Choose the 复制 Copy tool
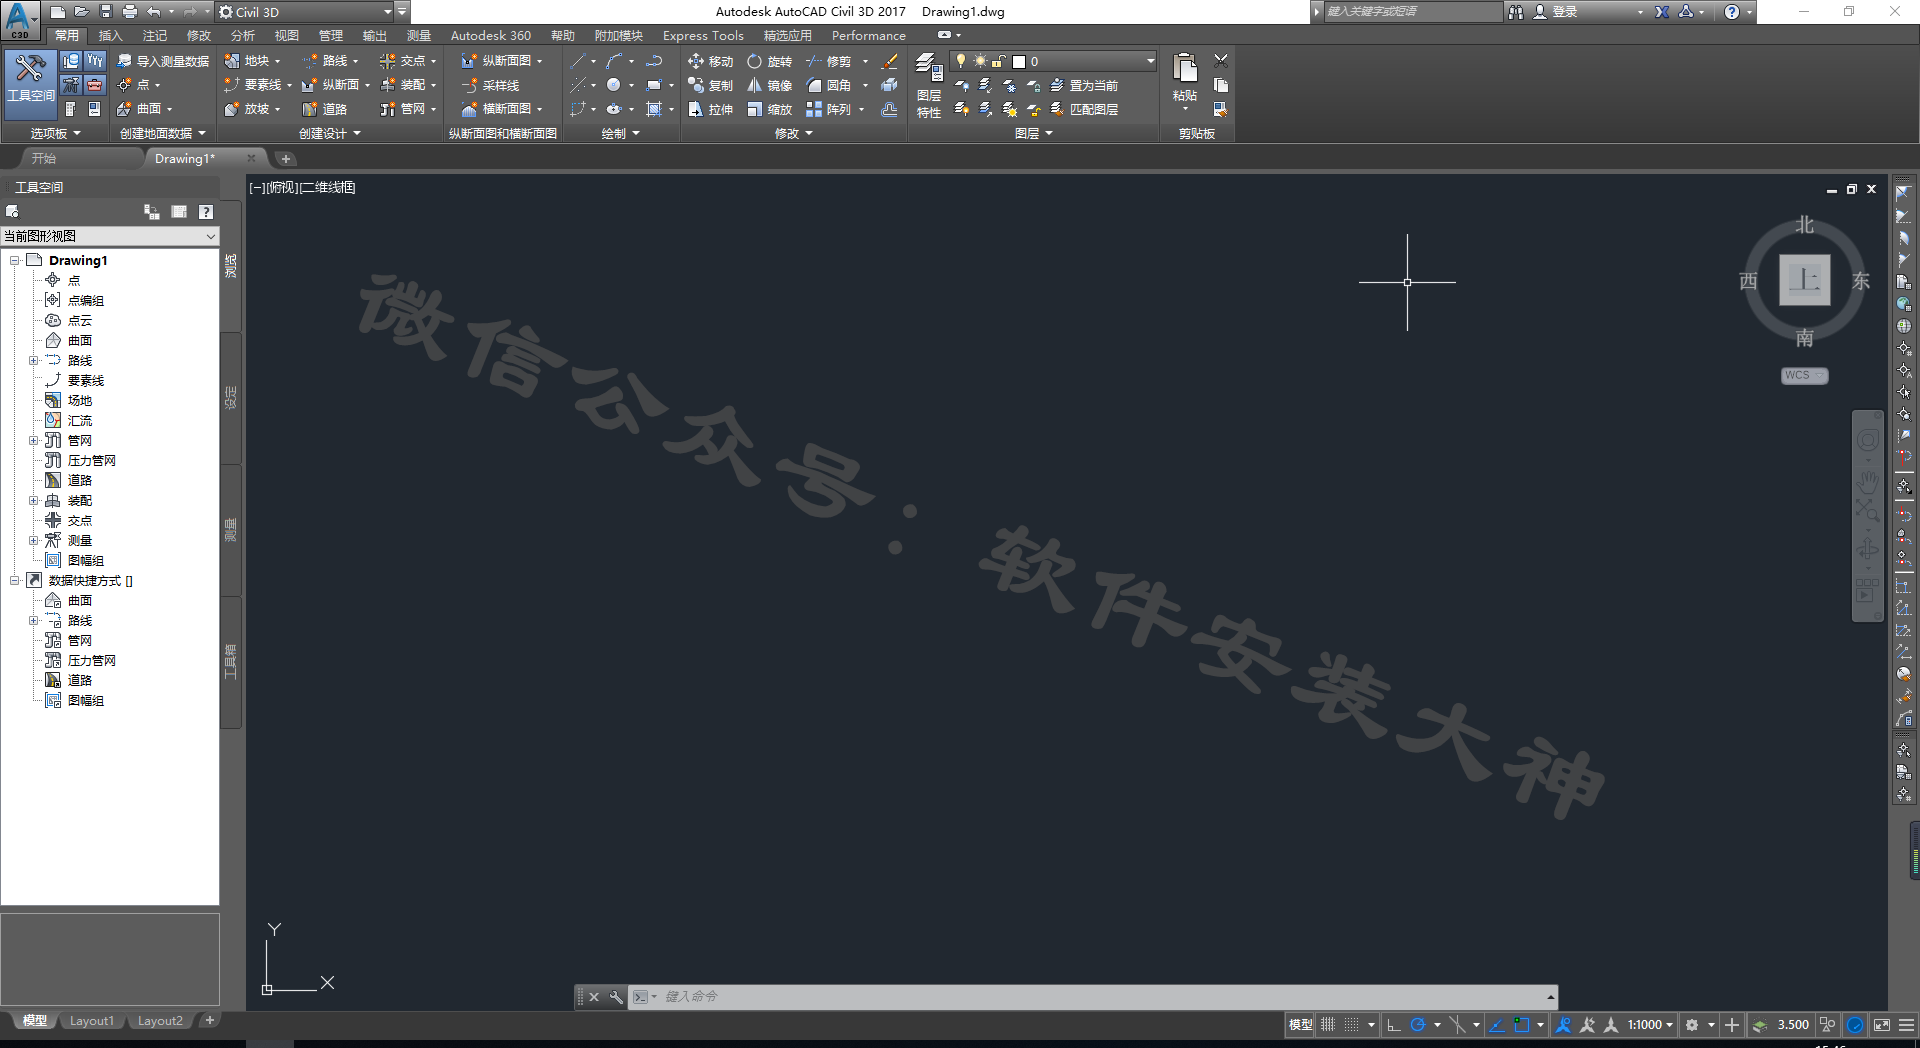The width and height of the screenshot is (1920, 1048). tap(710, 85)
